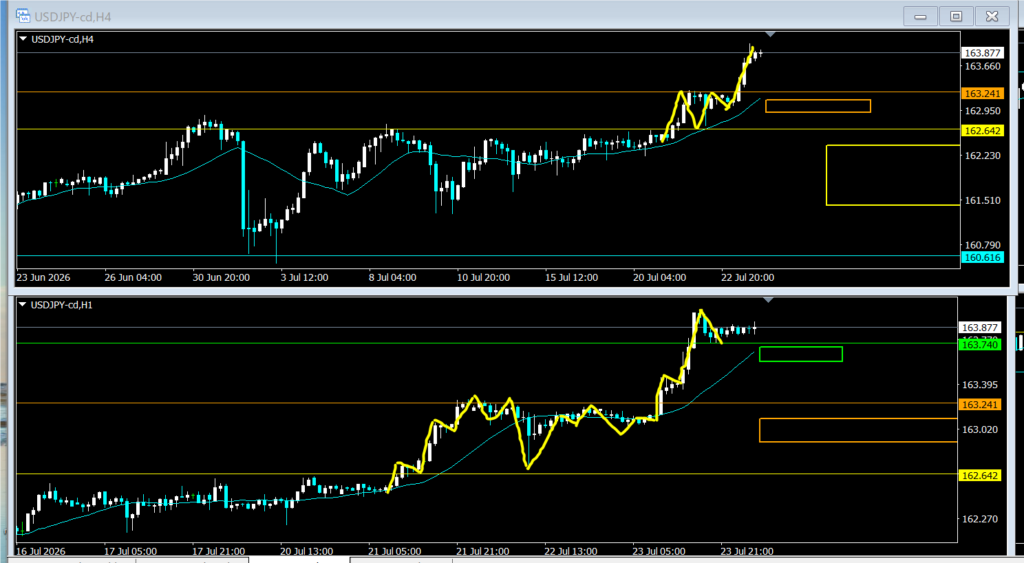Click the 16 Jul 2026 date on H1 time axis
Viewport: 1024px width, 563px height.
(40, 551)
